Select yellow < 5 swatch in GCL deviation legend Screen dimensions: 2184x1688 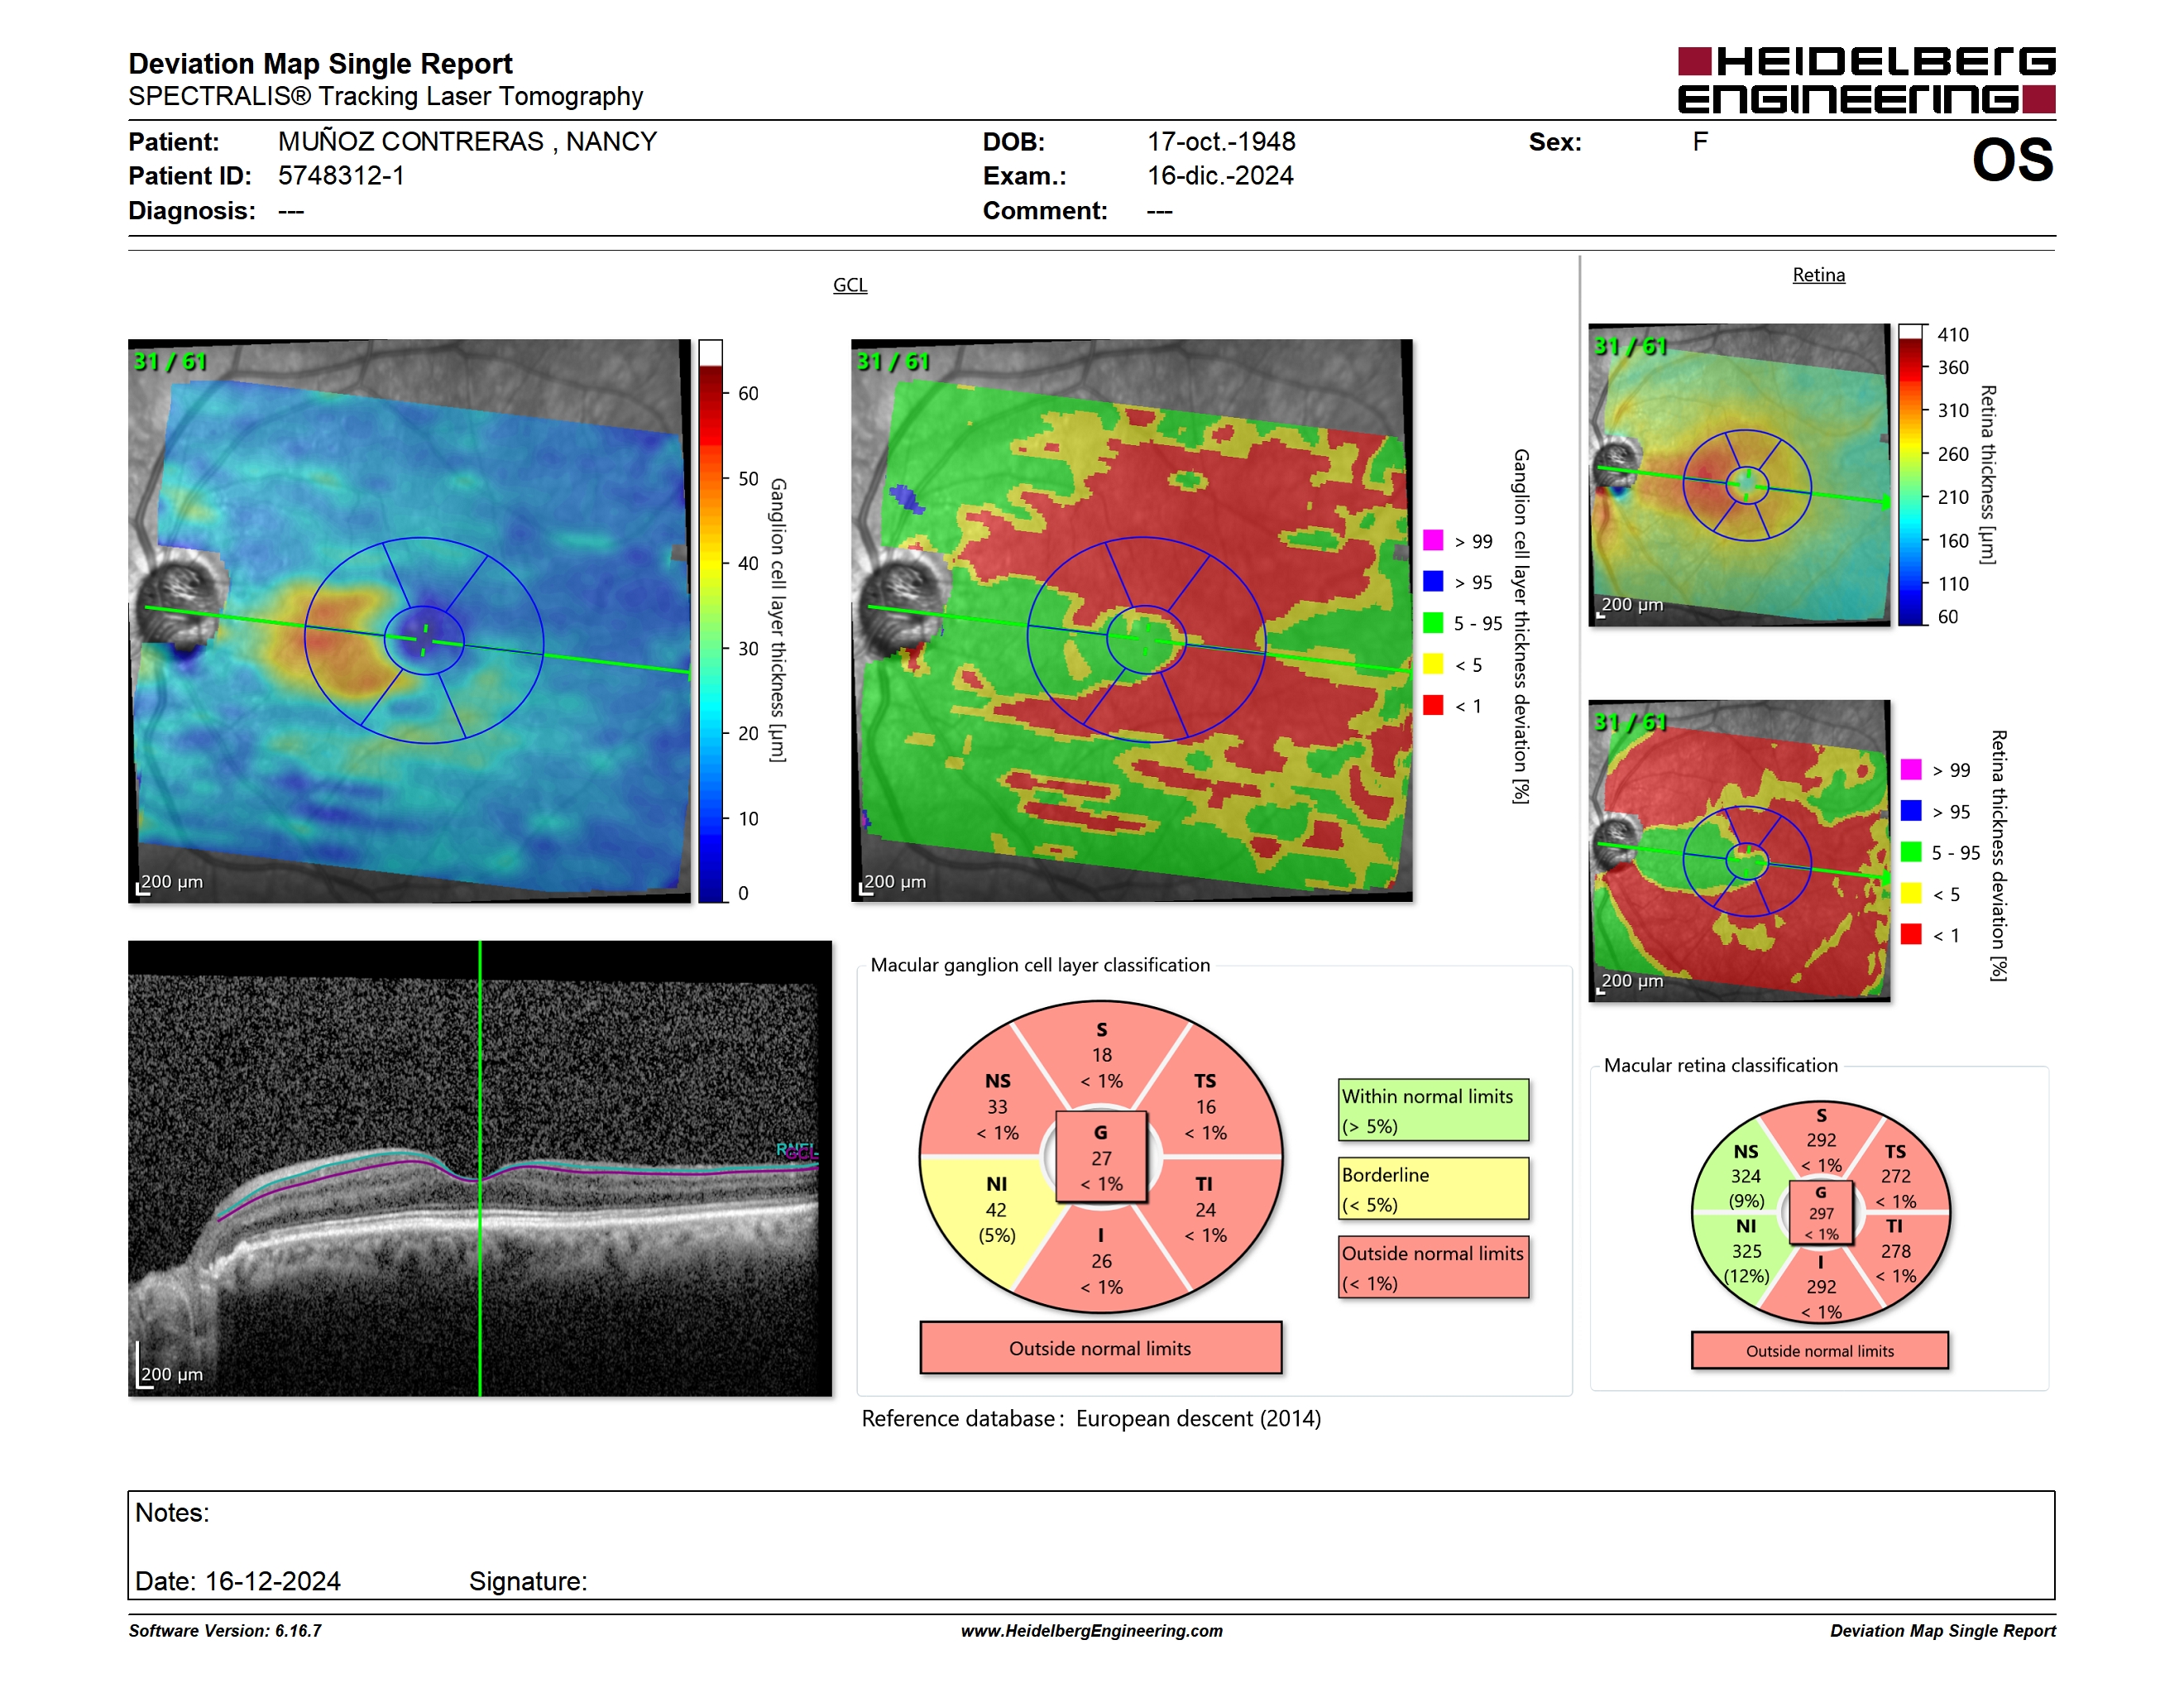pos(1433,664)
